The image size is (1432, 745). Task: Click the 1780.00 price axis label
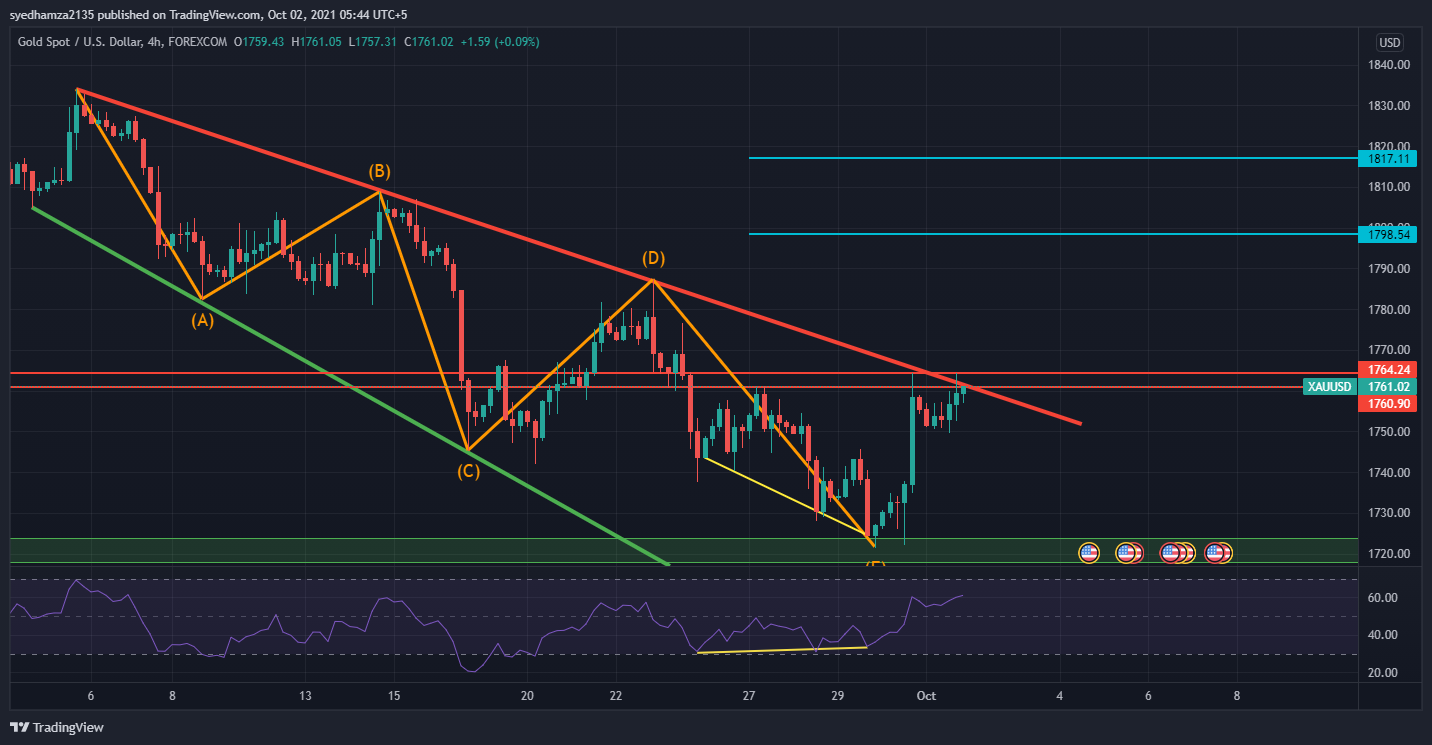1391,310
